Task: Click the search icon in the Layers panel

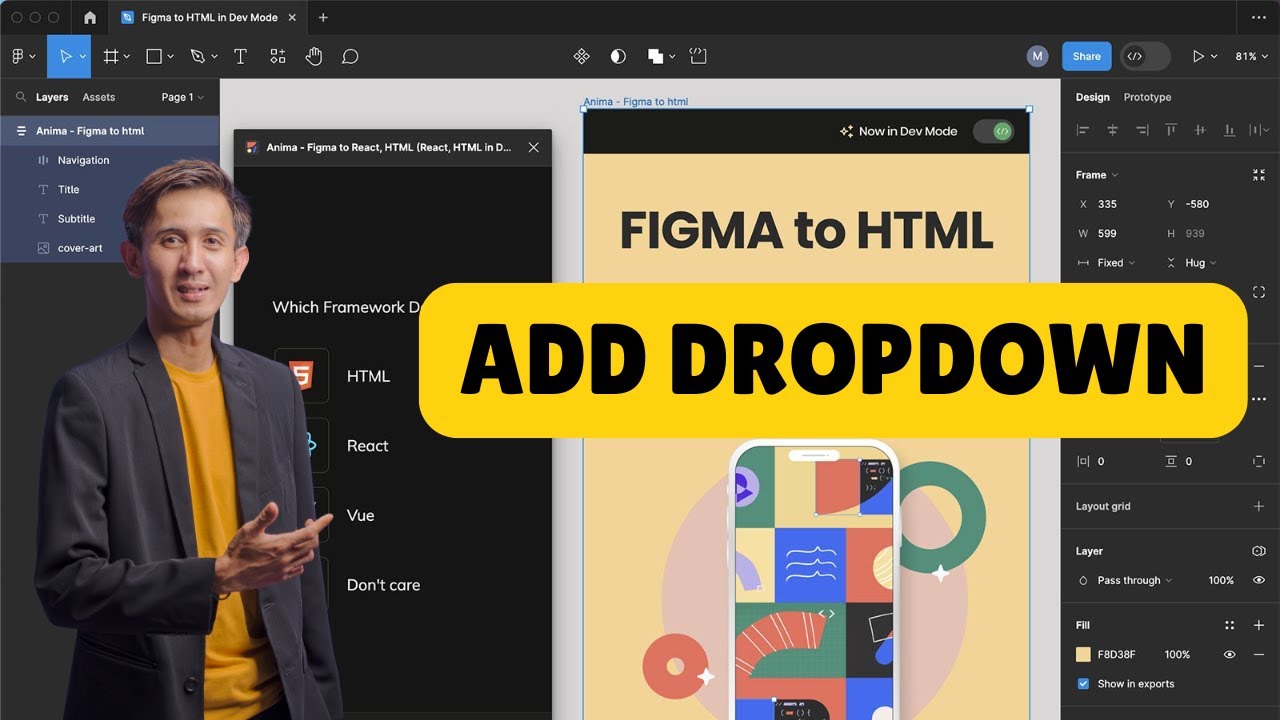Action: coord(21,97)
